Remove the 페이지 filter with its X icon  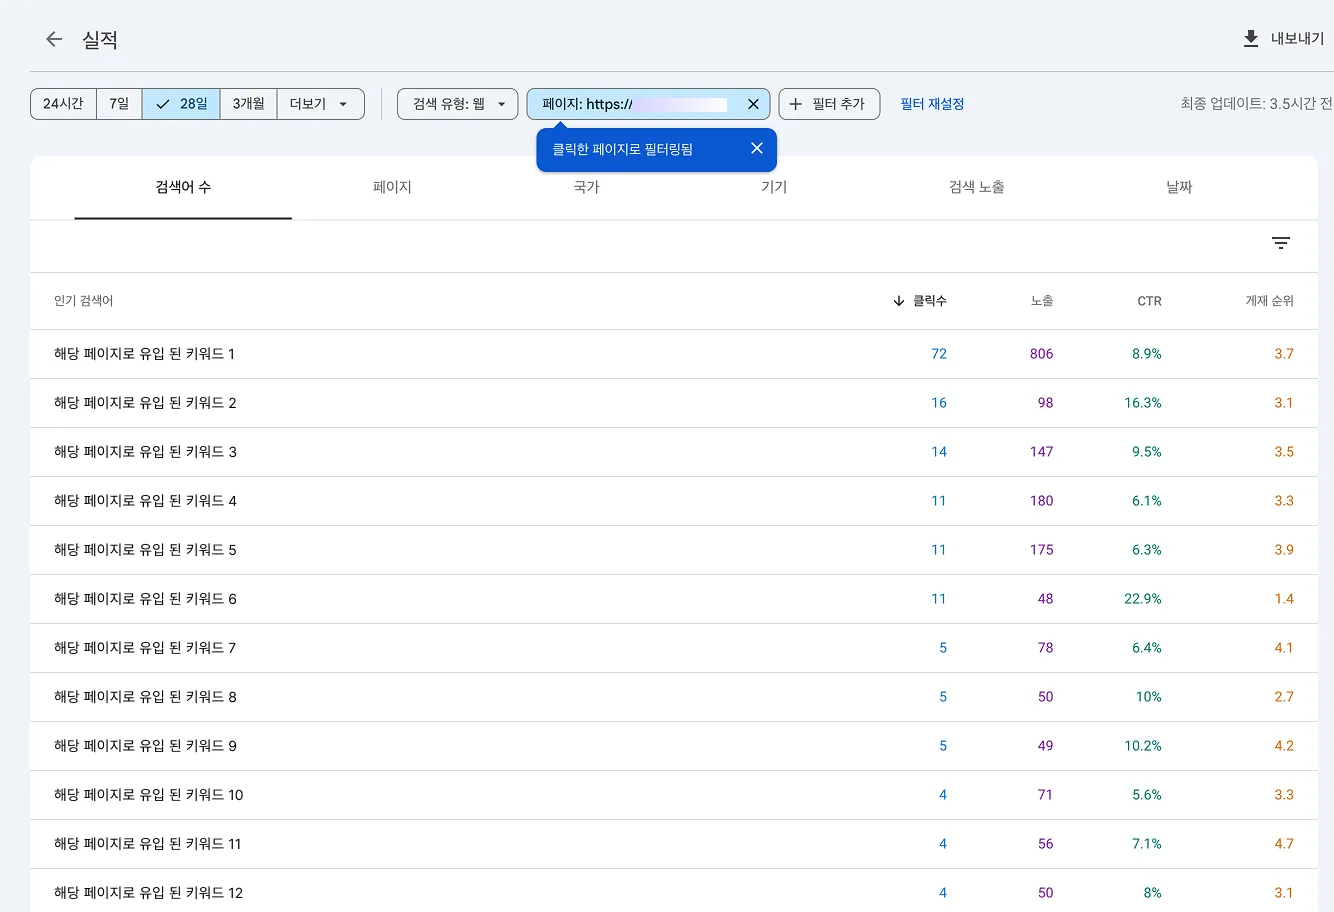[x=754, y=103]
